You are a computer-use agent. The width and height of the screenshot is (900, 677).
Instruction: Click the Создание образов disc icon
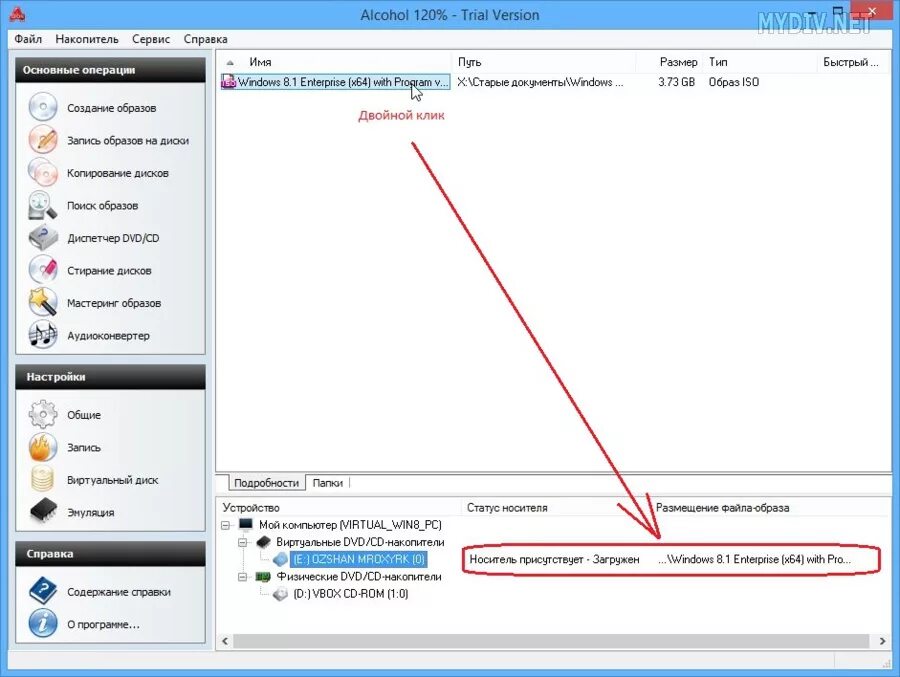coord(43,107)
